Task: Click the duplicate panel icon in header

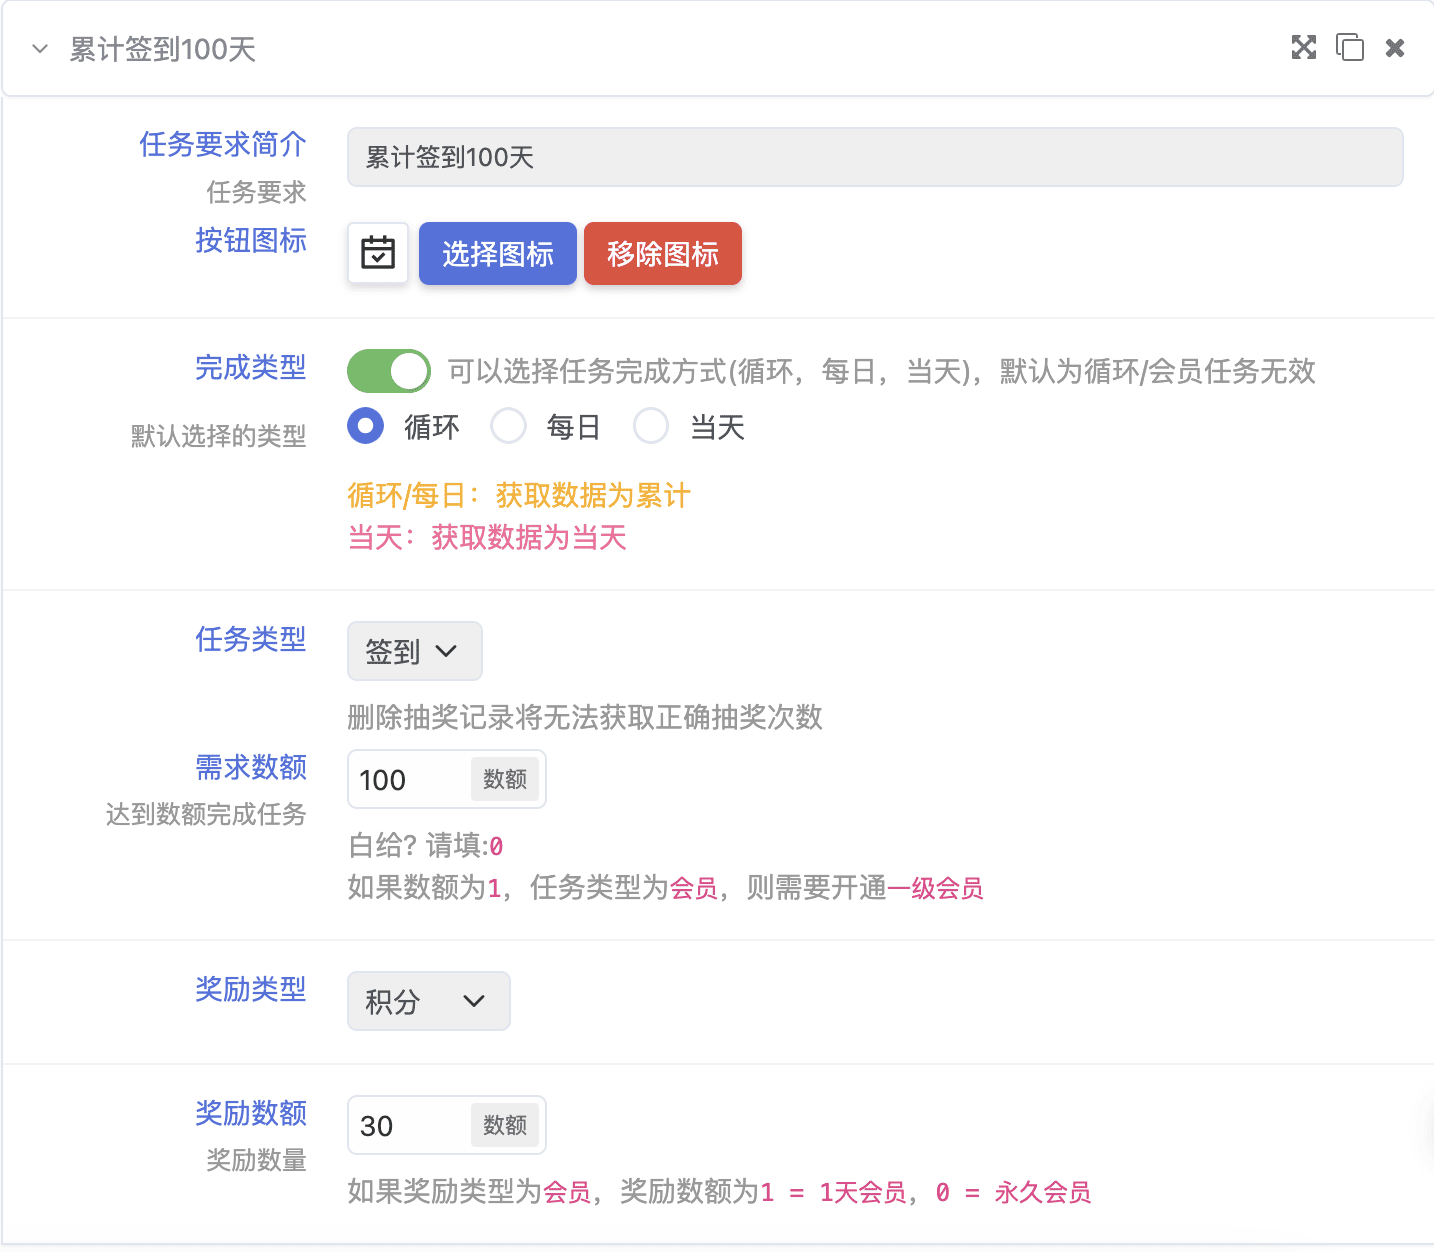Action: 1349,48
